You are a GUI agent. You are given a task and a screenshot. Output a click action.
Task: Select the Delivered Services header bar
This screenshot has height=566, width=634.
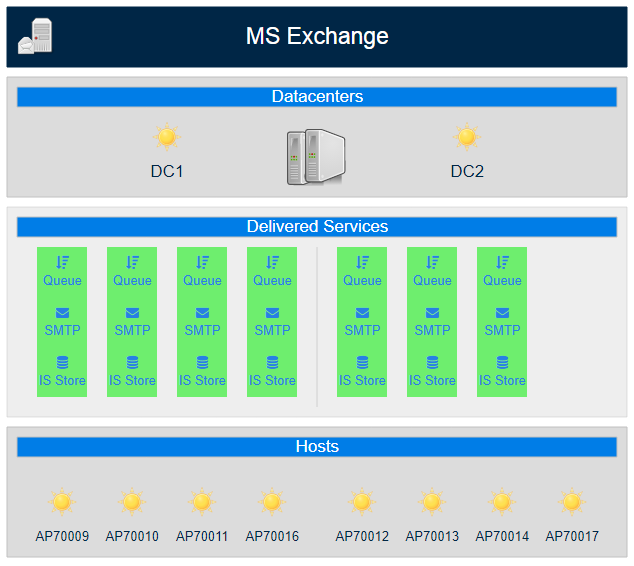click(x=317, y=227)
